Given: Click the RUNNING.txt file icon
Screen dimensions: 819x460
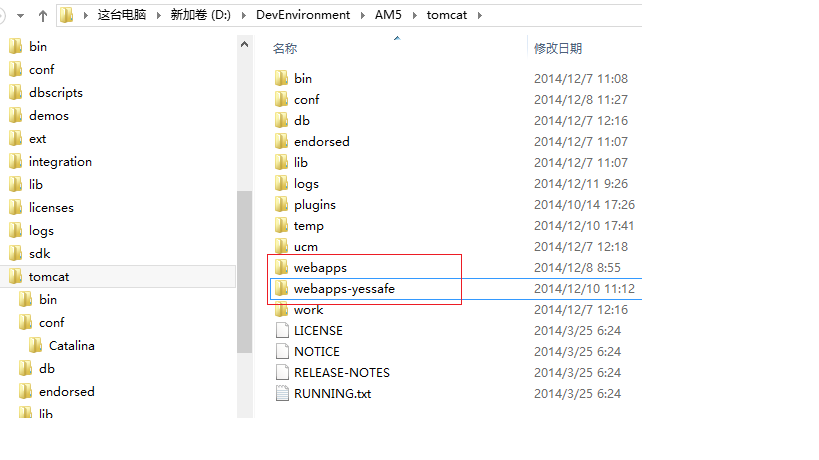Looking at the screenshot, I should [282, 393].
